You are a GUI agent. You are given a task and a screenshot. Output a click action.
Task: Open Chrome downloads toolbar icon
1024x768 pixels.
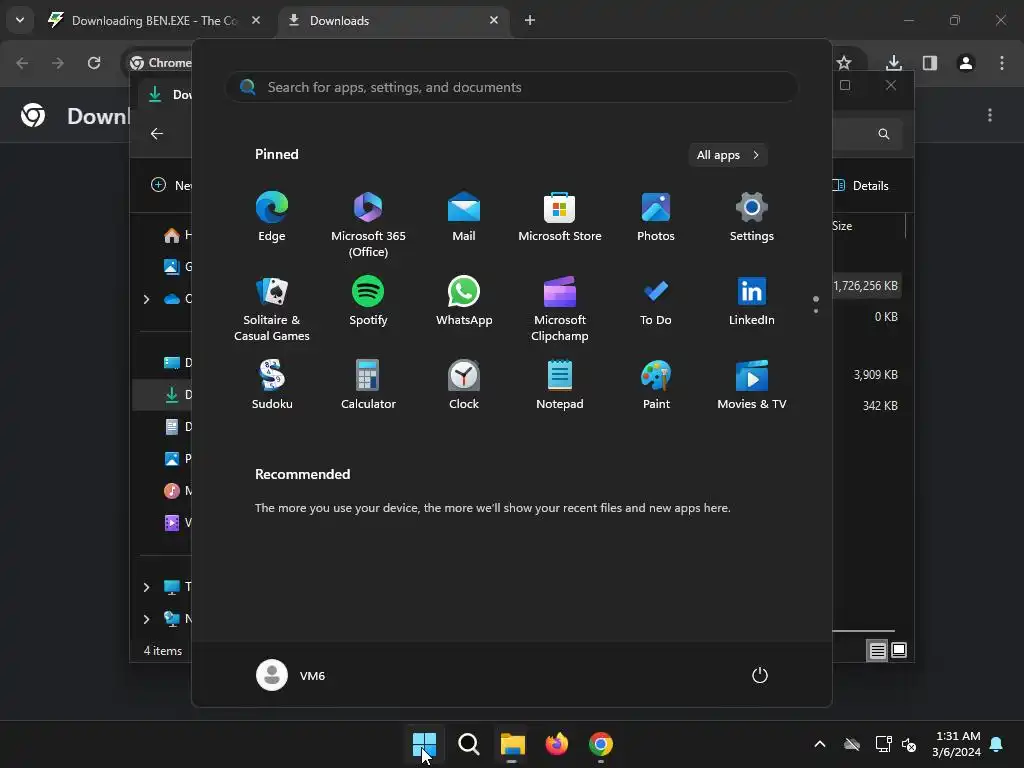[x=893, y=63]
